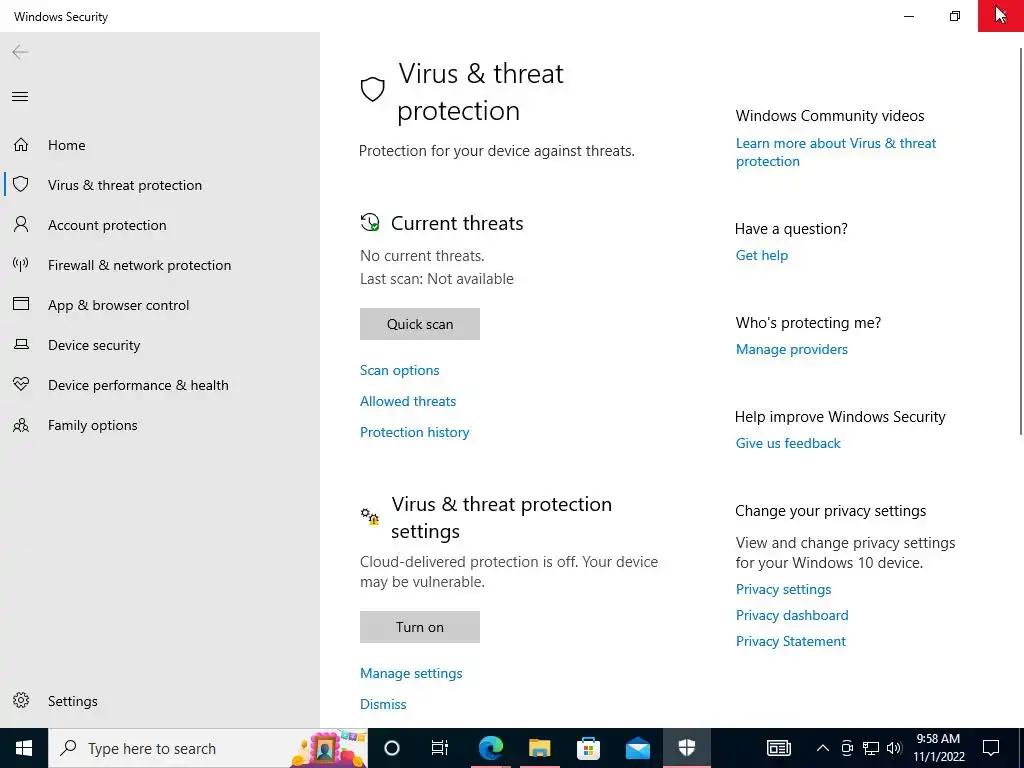This screenshot has height=768, width=1024.
Task: Turn on cloud-delivered protection
Action: (x=420, y=627)
